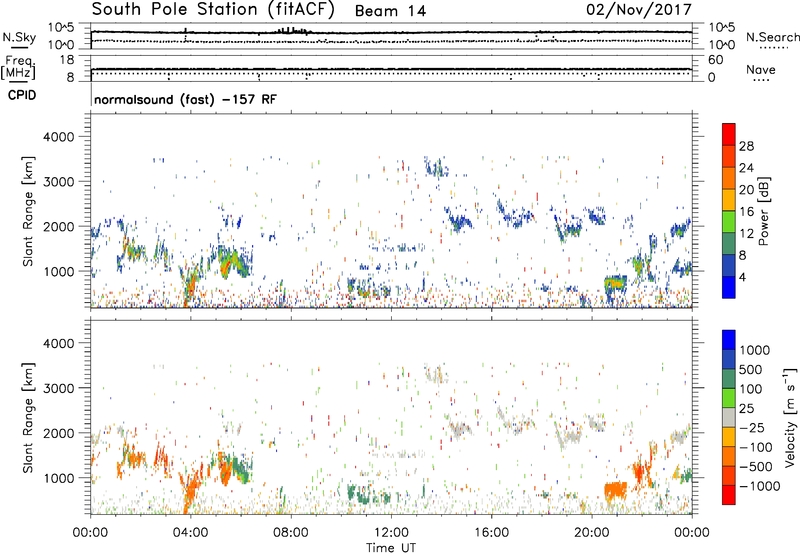
Task: Click the '4' tick on power colorbar
Action: (x=742, y=277)
